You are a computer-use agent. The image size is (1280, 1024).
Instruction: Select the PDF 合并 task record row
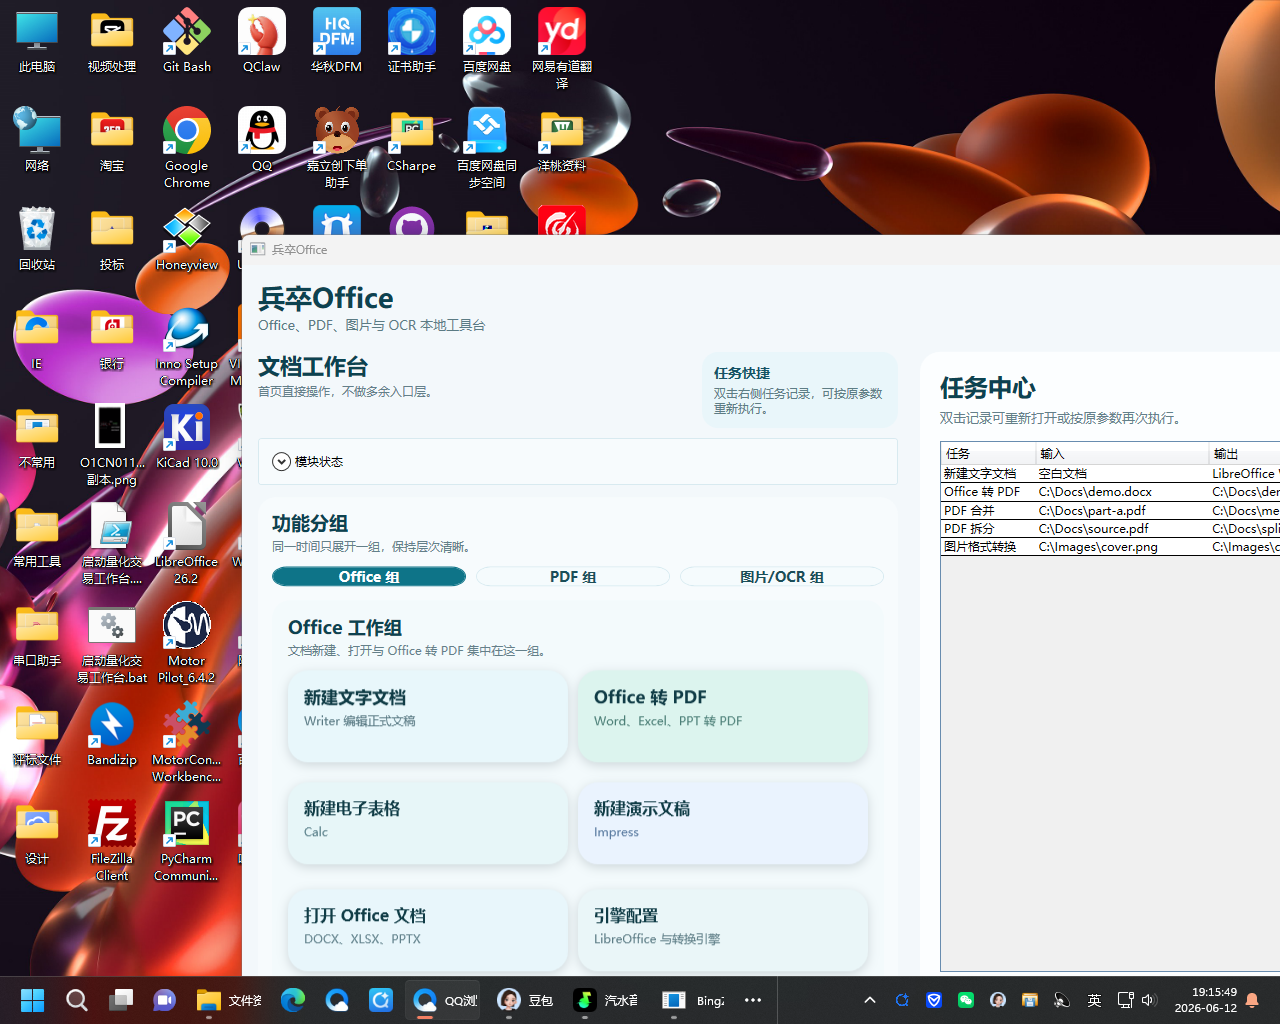(x=1110, y=510)
